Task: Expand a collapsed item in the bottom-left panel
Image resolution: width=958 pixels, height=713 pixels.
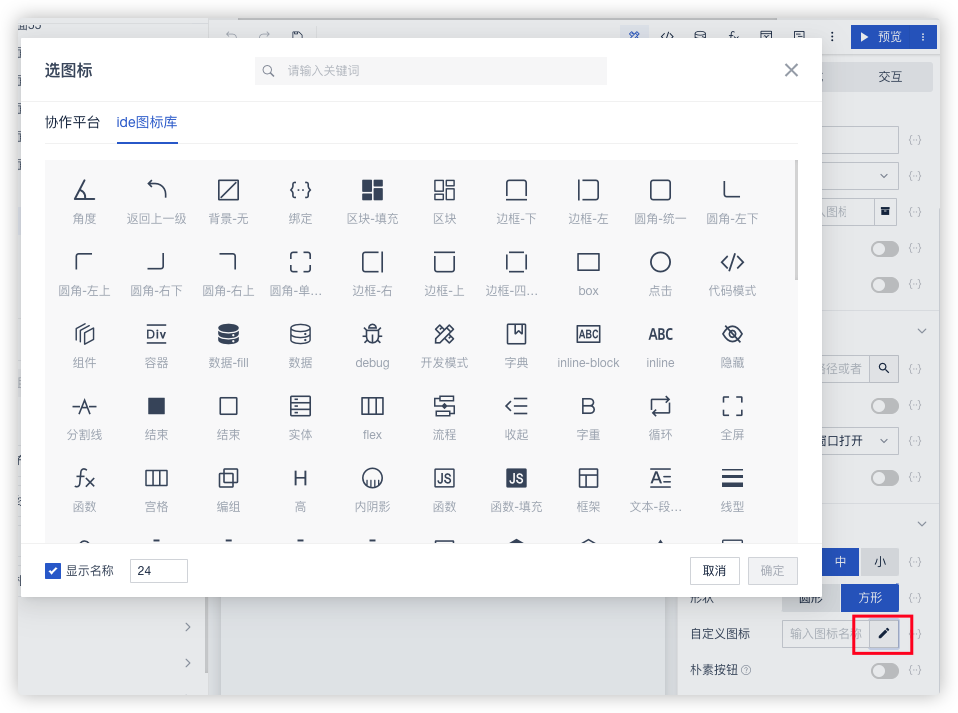Action: pos(188,628)
